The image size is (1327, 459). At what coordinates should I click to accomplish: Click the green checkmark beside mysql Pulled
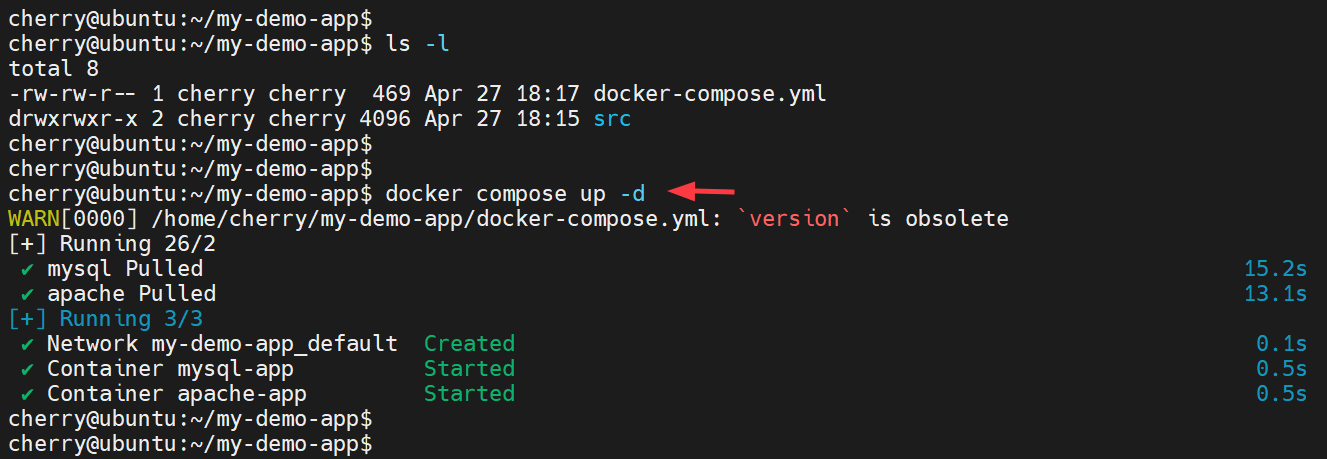tap(28, 269)
